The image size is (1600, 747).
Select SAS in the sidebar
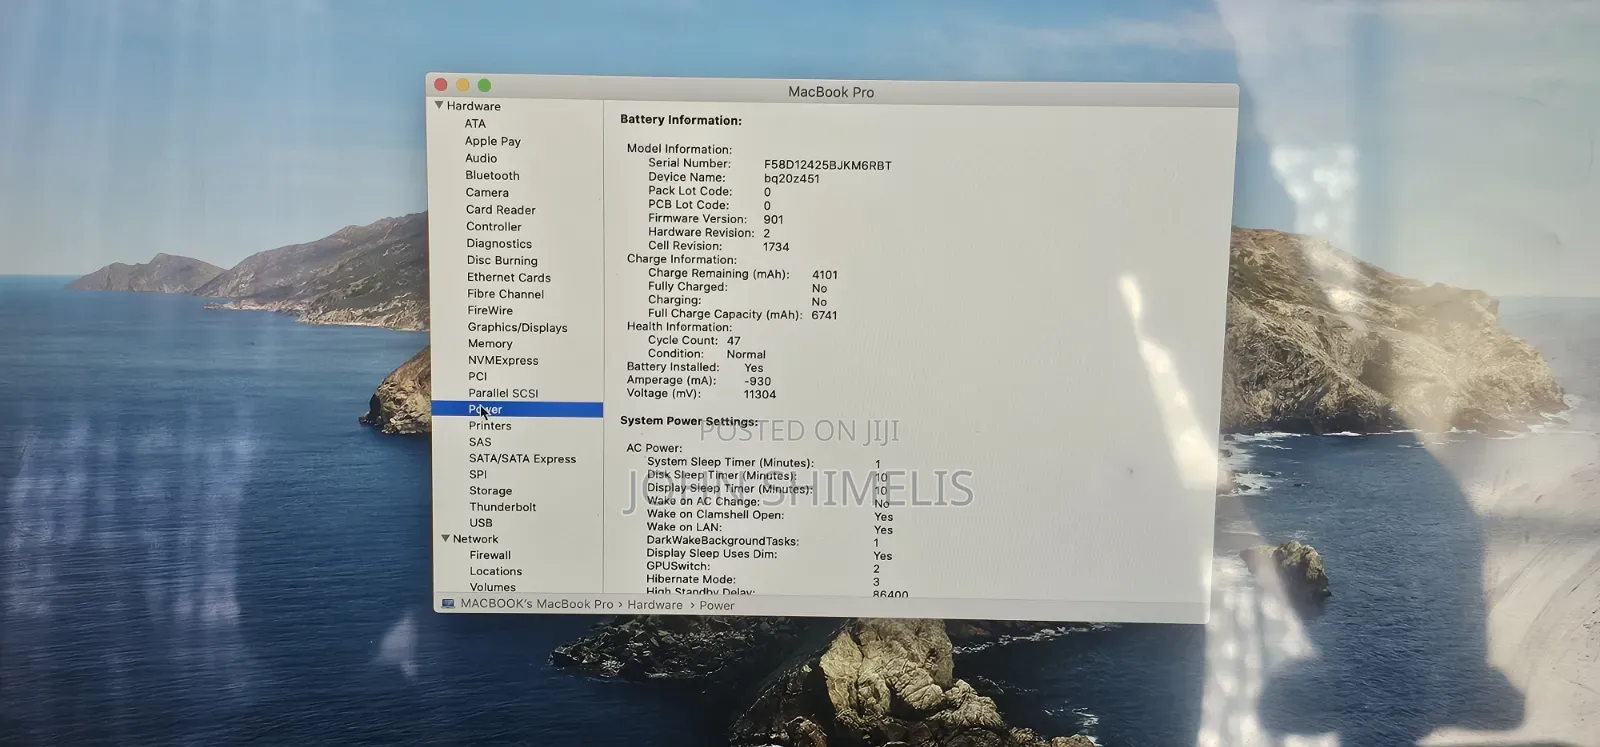(480, 442)
